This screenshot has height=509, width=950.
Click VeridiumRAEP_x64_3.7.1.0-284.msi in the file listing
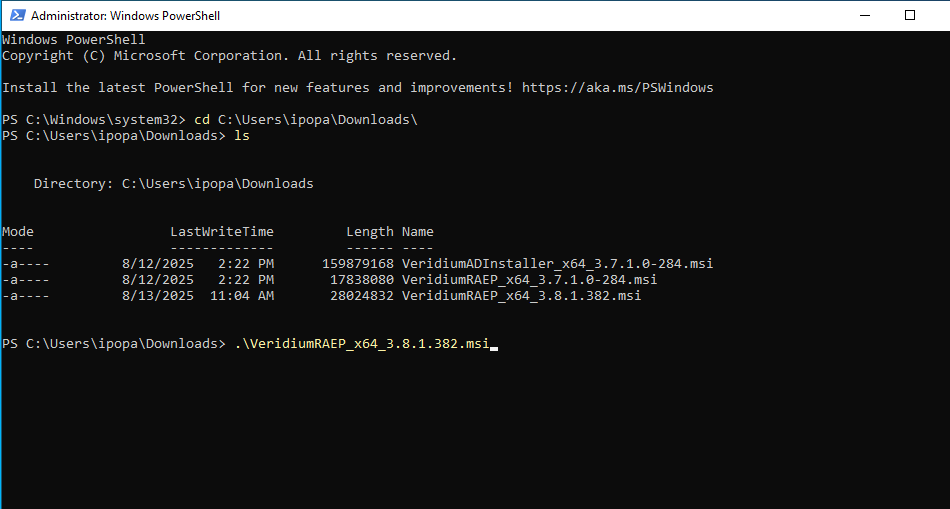[529, 280]
